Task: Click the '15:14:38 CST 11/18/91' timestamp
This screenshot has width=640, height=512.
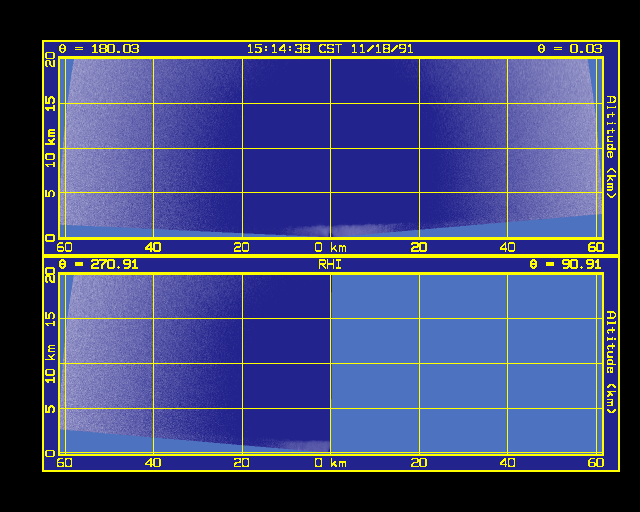Action: (x=330, y=49)
